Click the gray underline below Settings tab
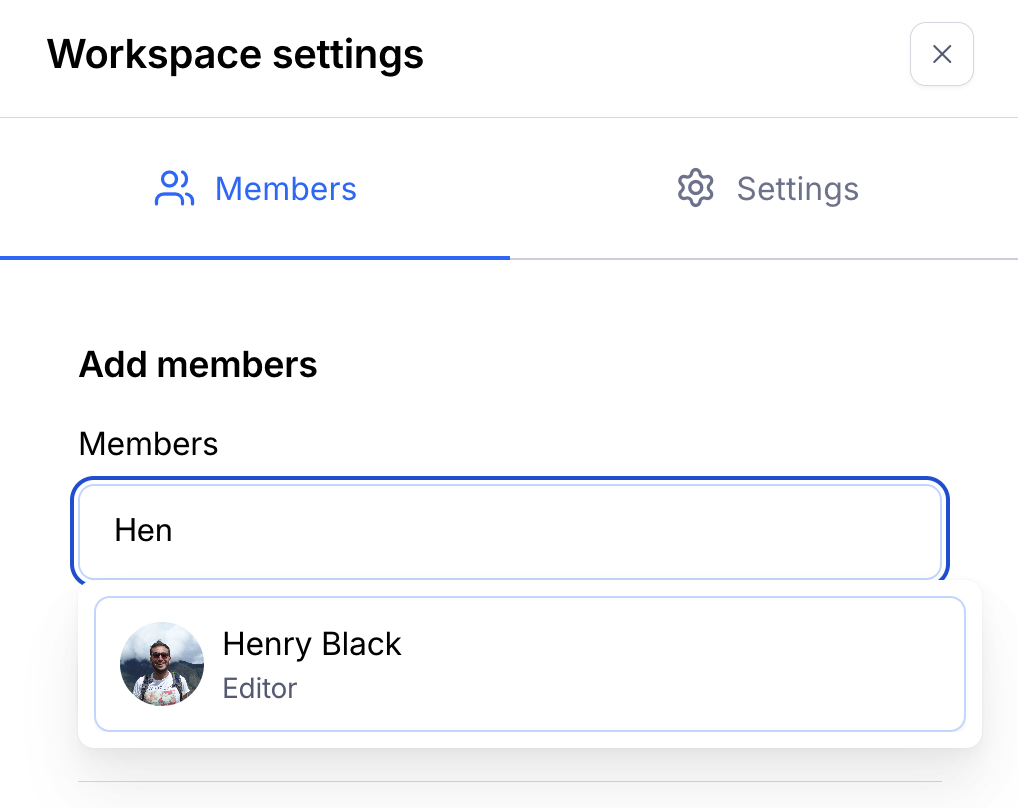 point(763,259)
